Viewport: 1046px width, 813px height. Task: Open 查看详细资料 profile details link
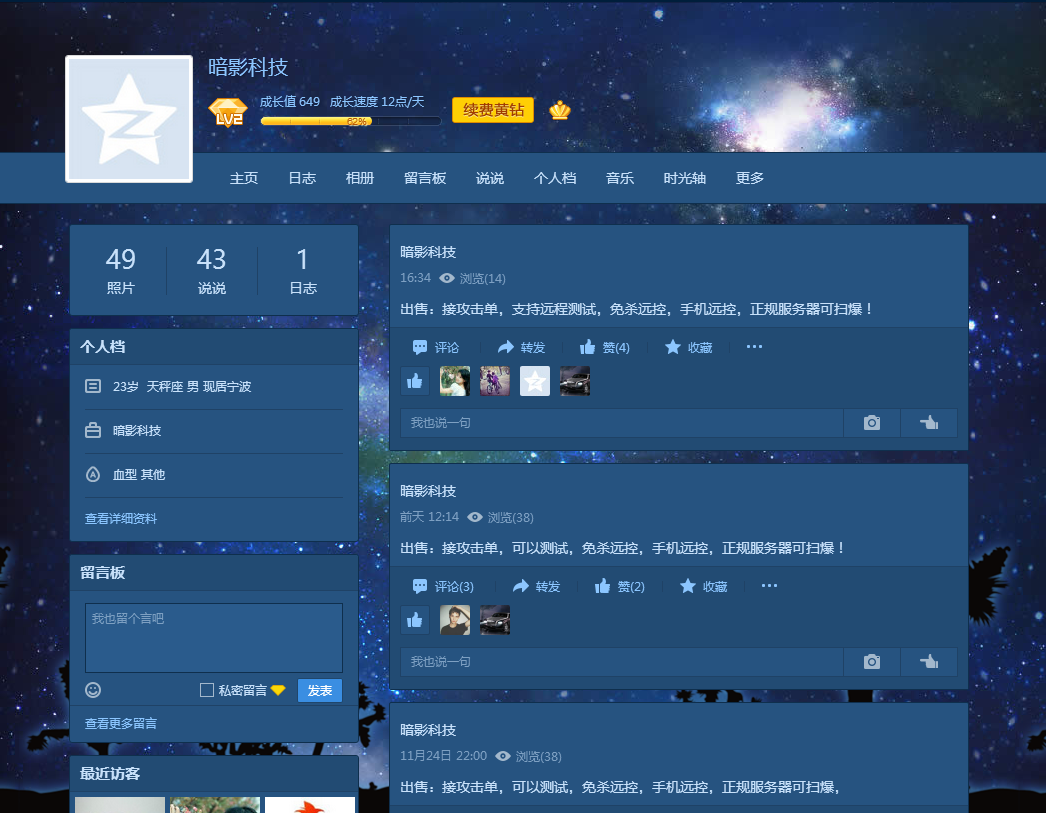[119, 519]
